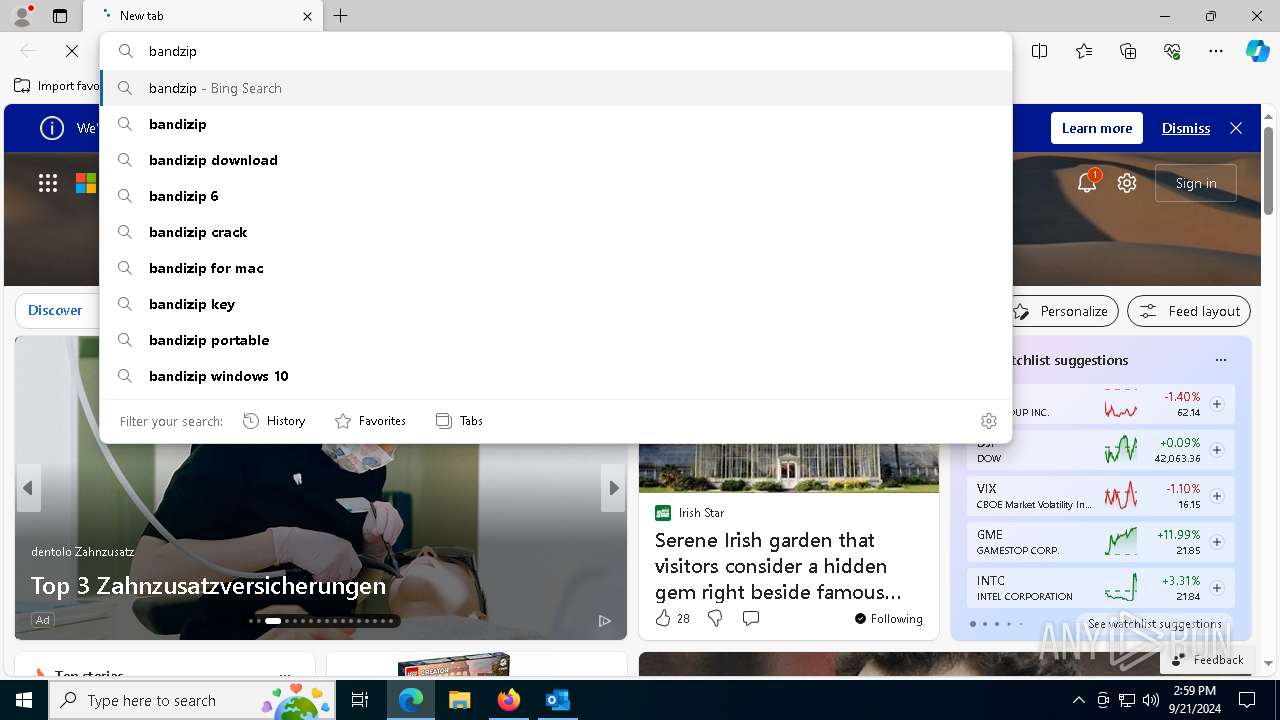Choose 'bandizip crack' suggestion
This screenshot has width=1280, height=720.
click(x=556, y=232)
